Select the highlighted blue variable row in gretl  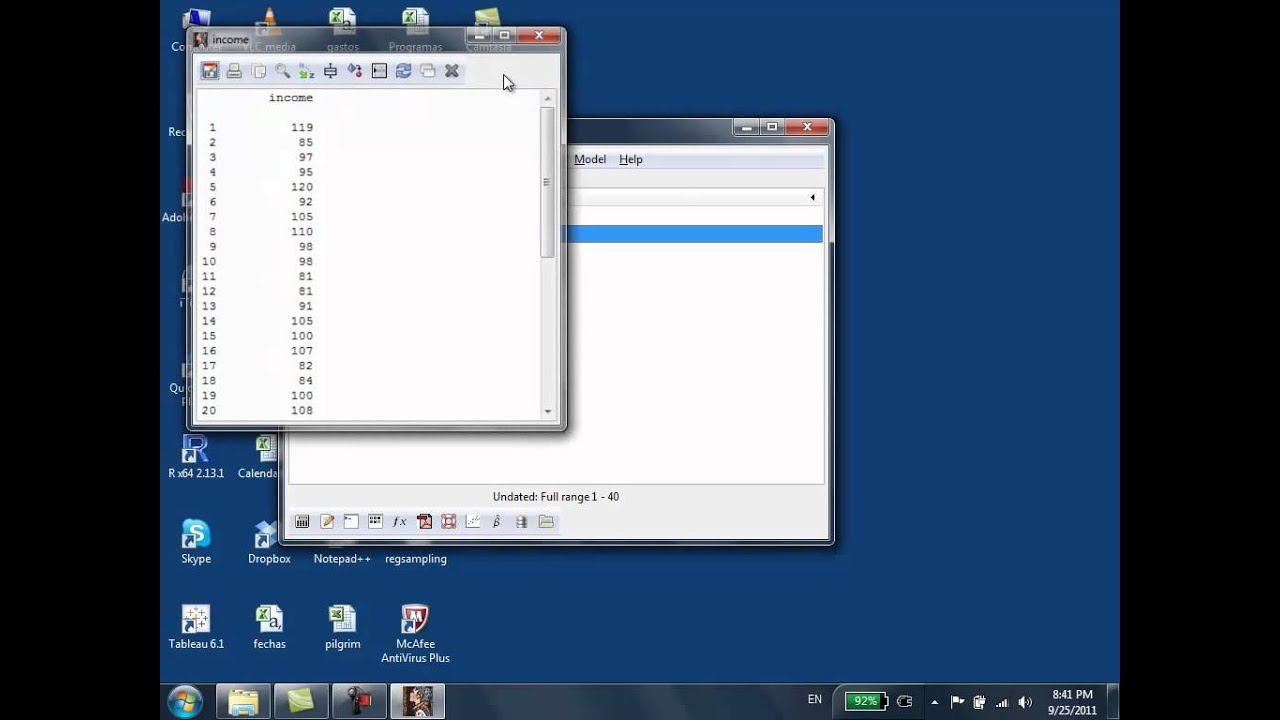pos(694,234)
